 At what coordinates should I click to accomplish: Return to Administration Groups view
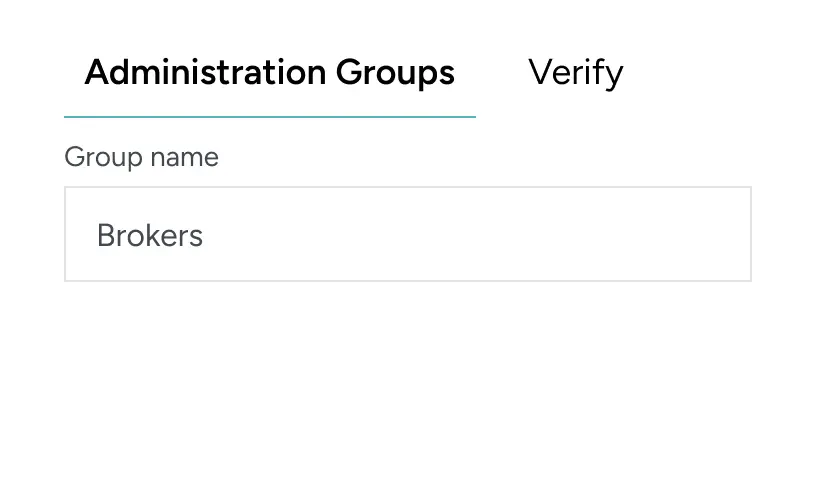tap(269, 73)
